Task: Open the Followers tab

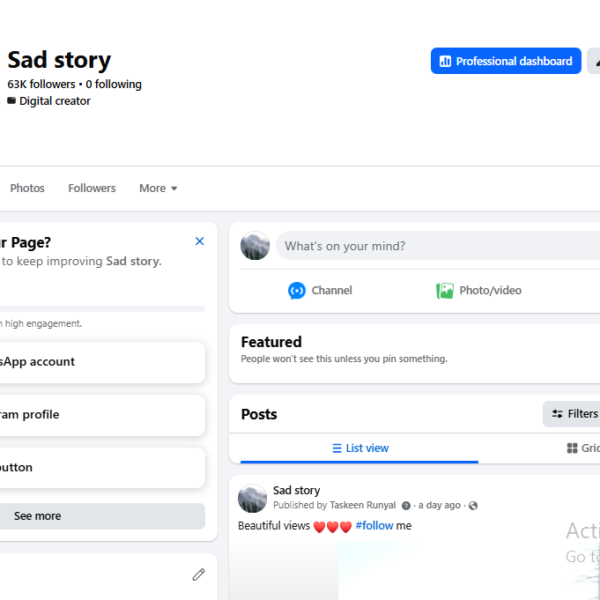Action: (92, 188)
